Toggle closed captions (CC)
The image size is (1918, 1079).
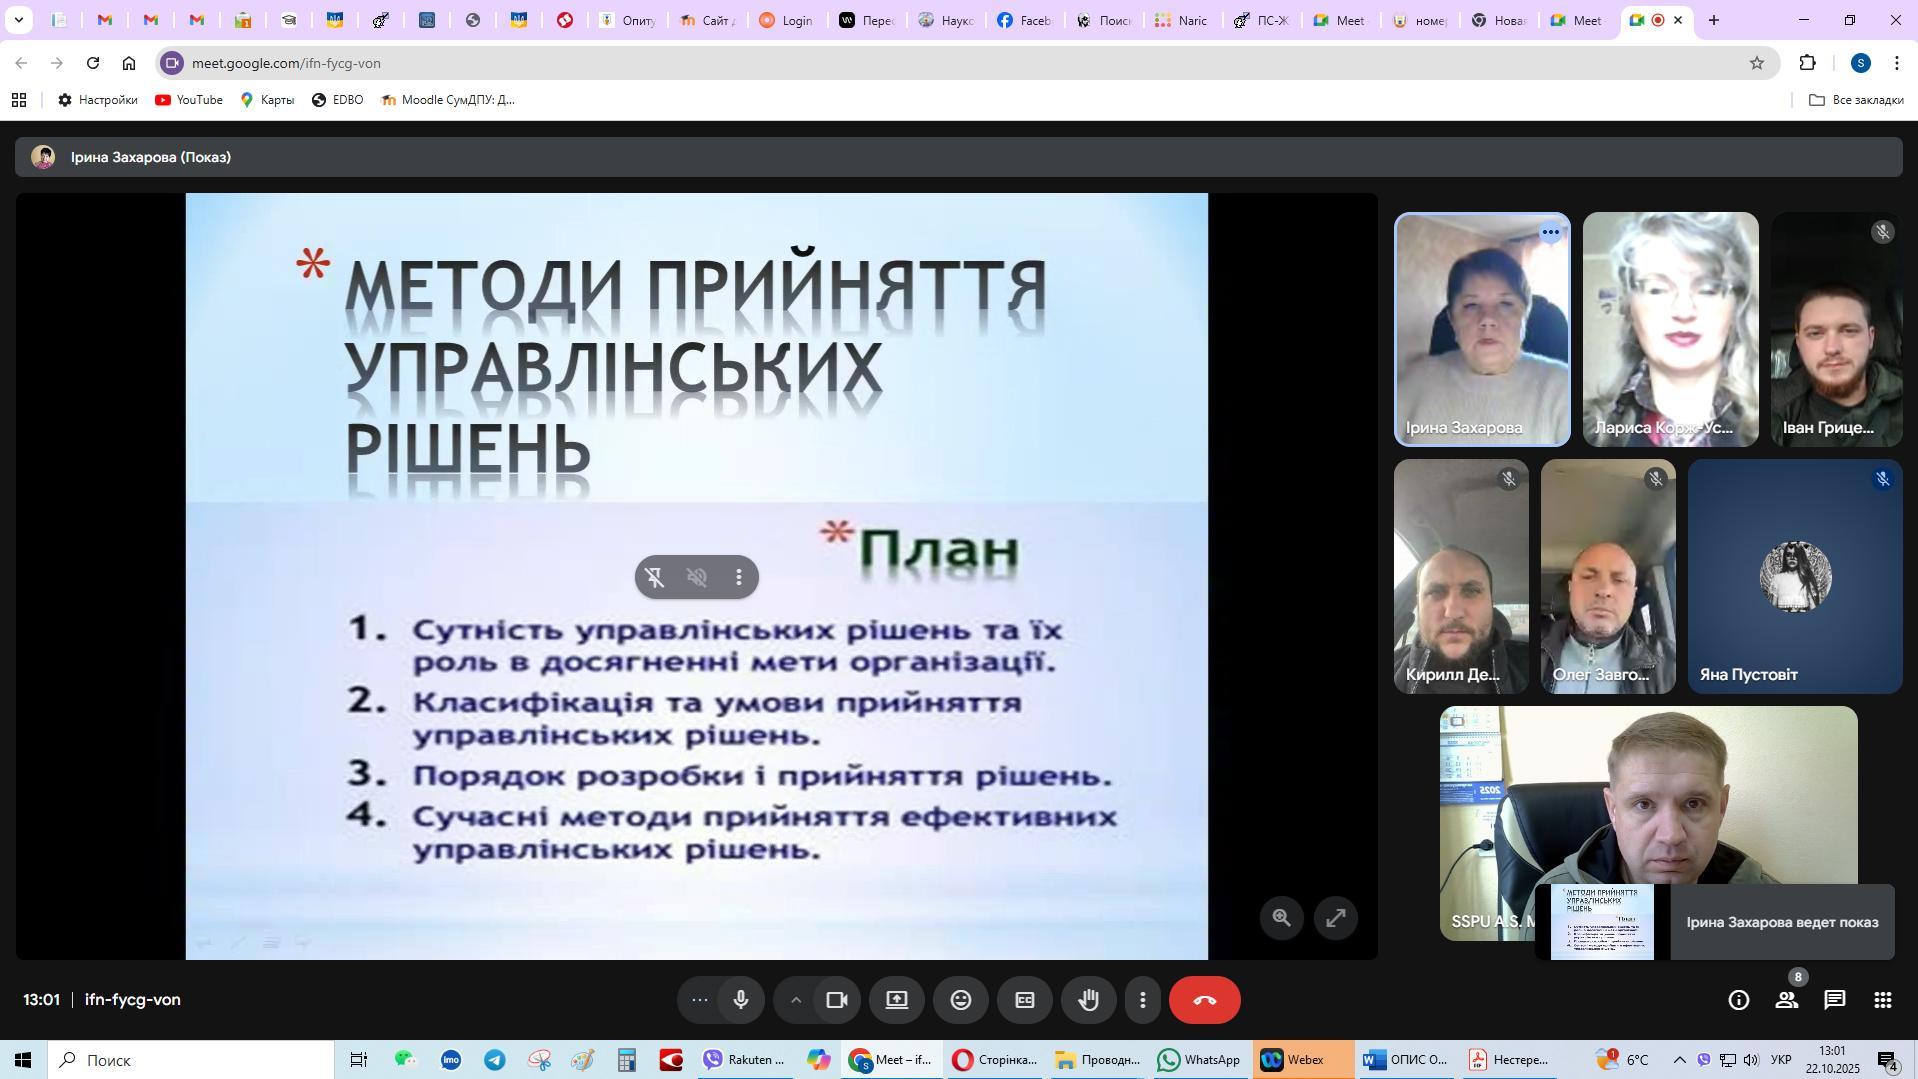1025,1000
